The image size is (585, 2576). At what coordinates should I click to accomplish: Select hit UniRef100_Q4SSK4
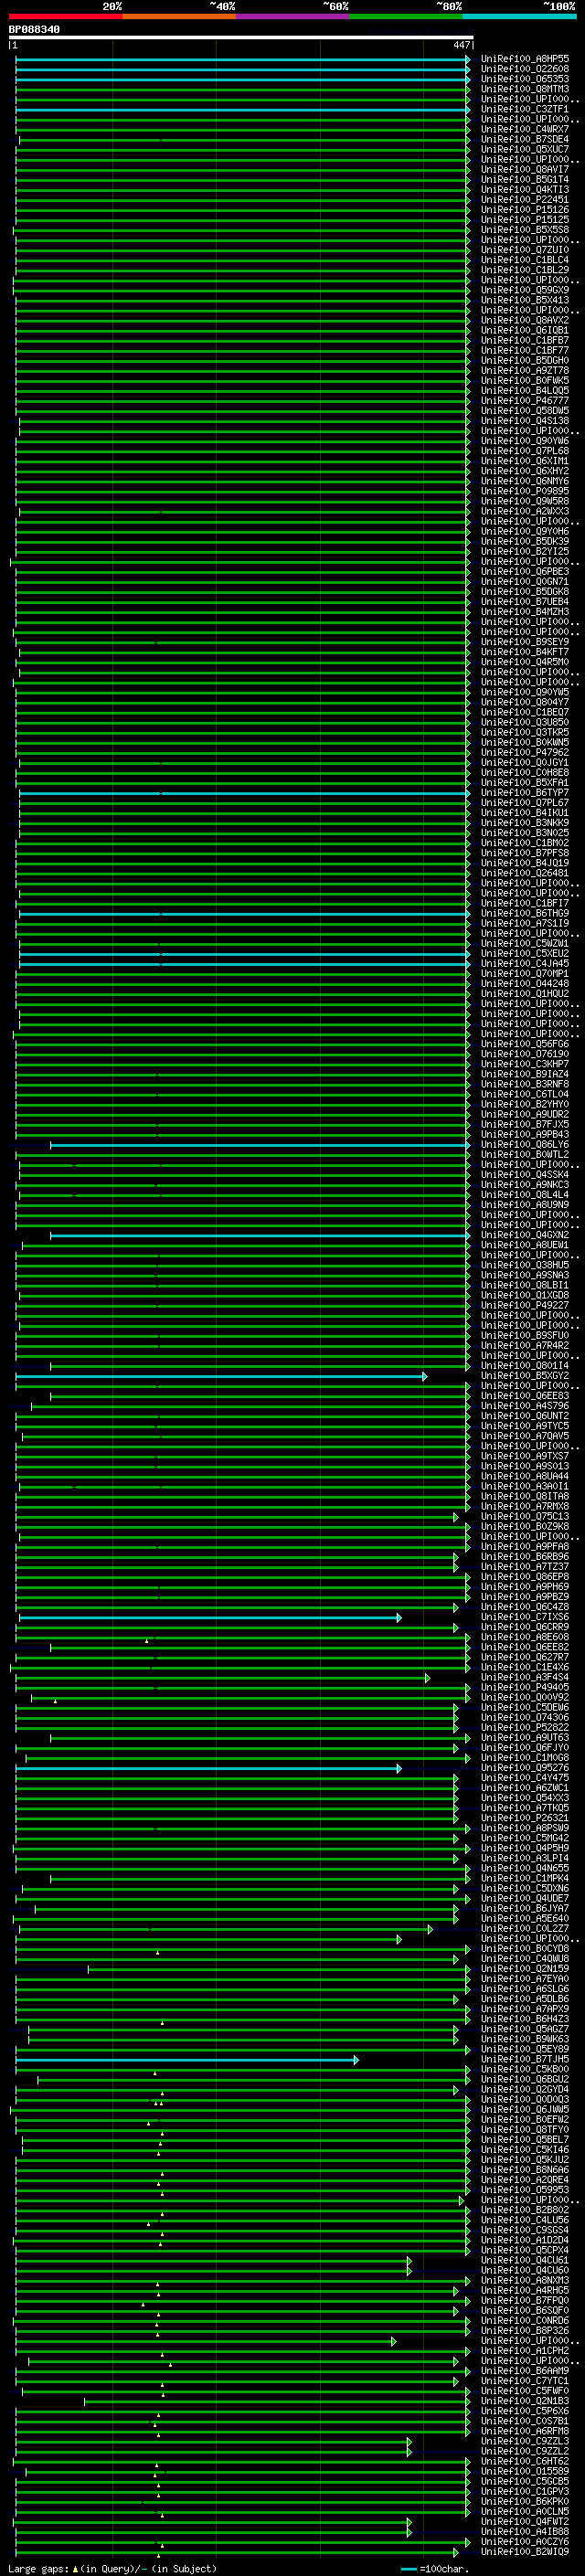525,1175
